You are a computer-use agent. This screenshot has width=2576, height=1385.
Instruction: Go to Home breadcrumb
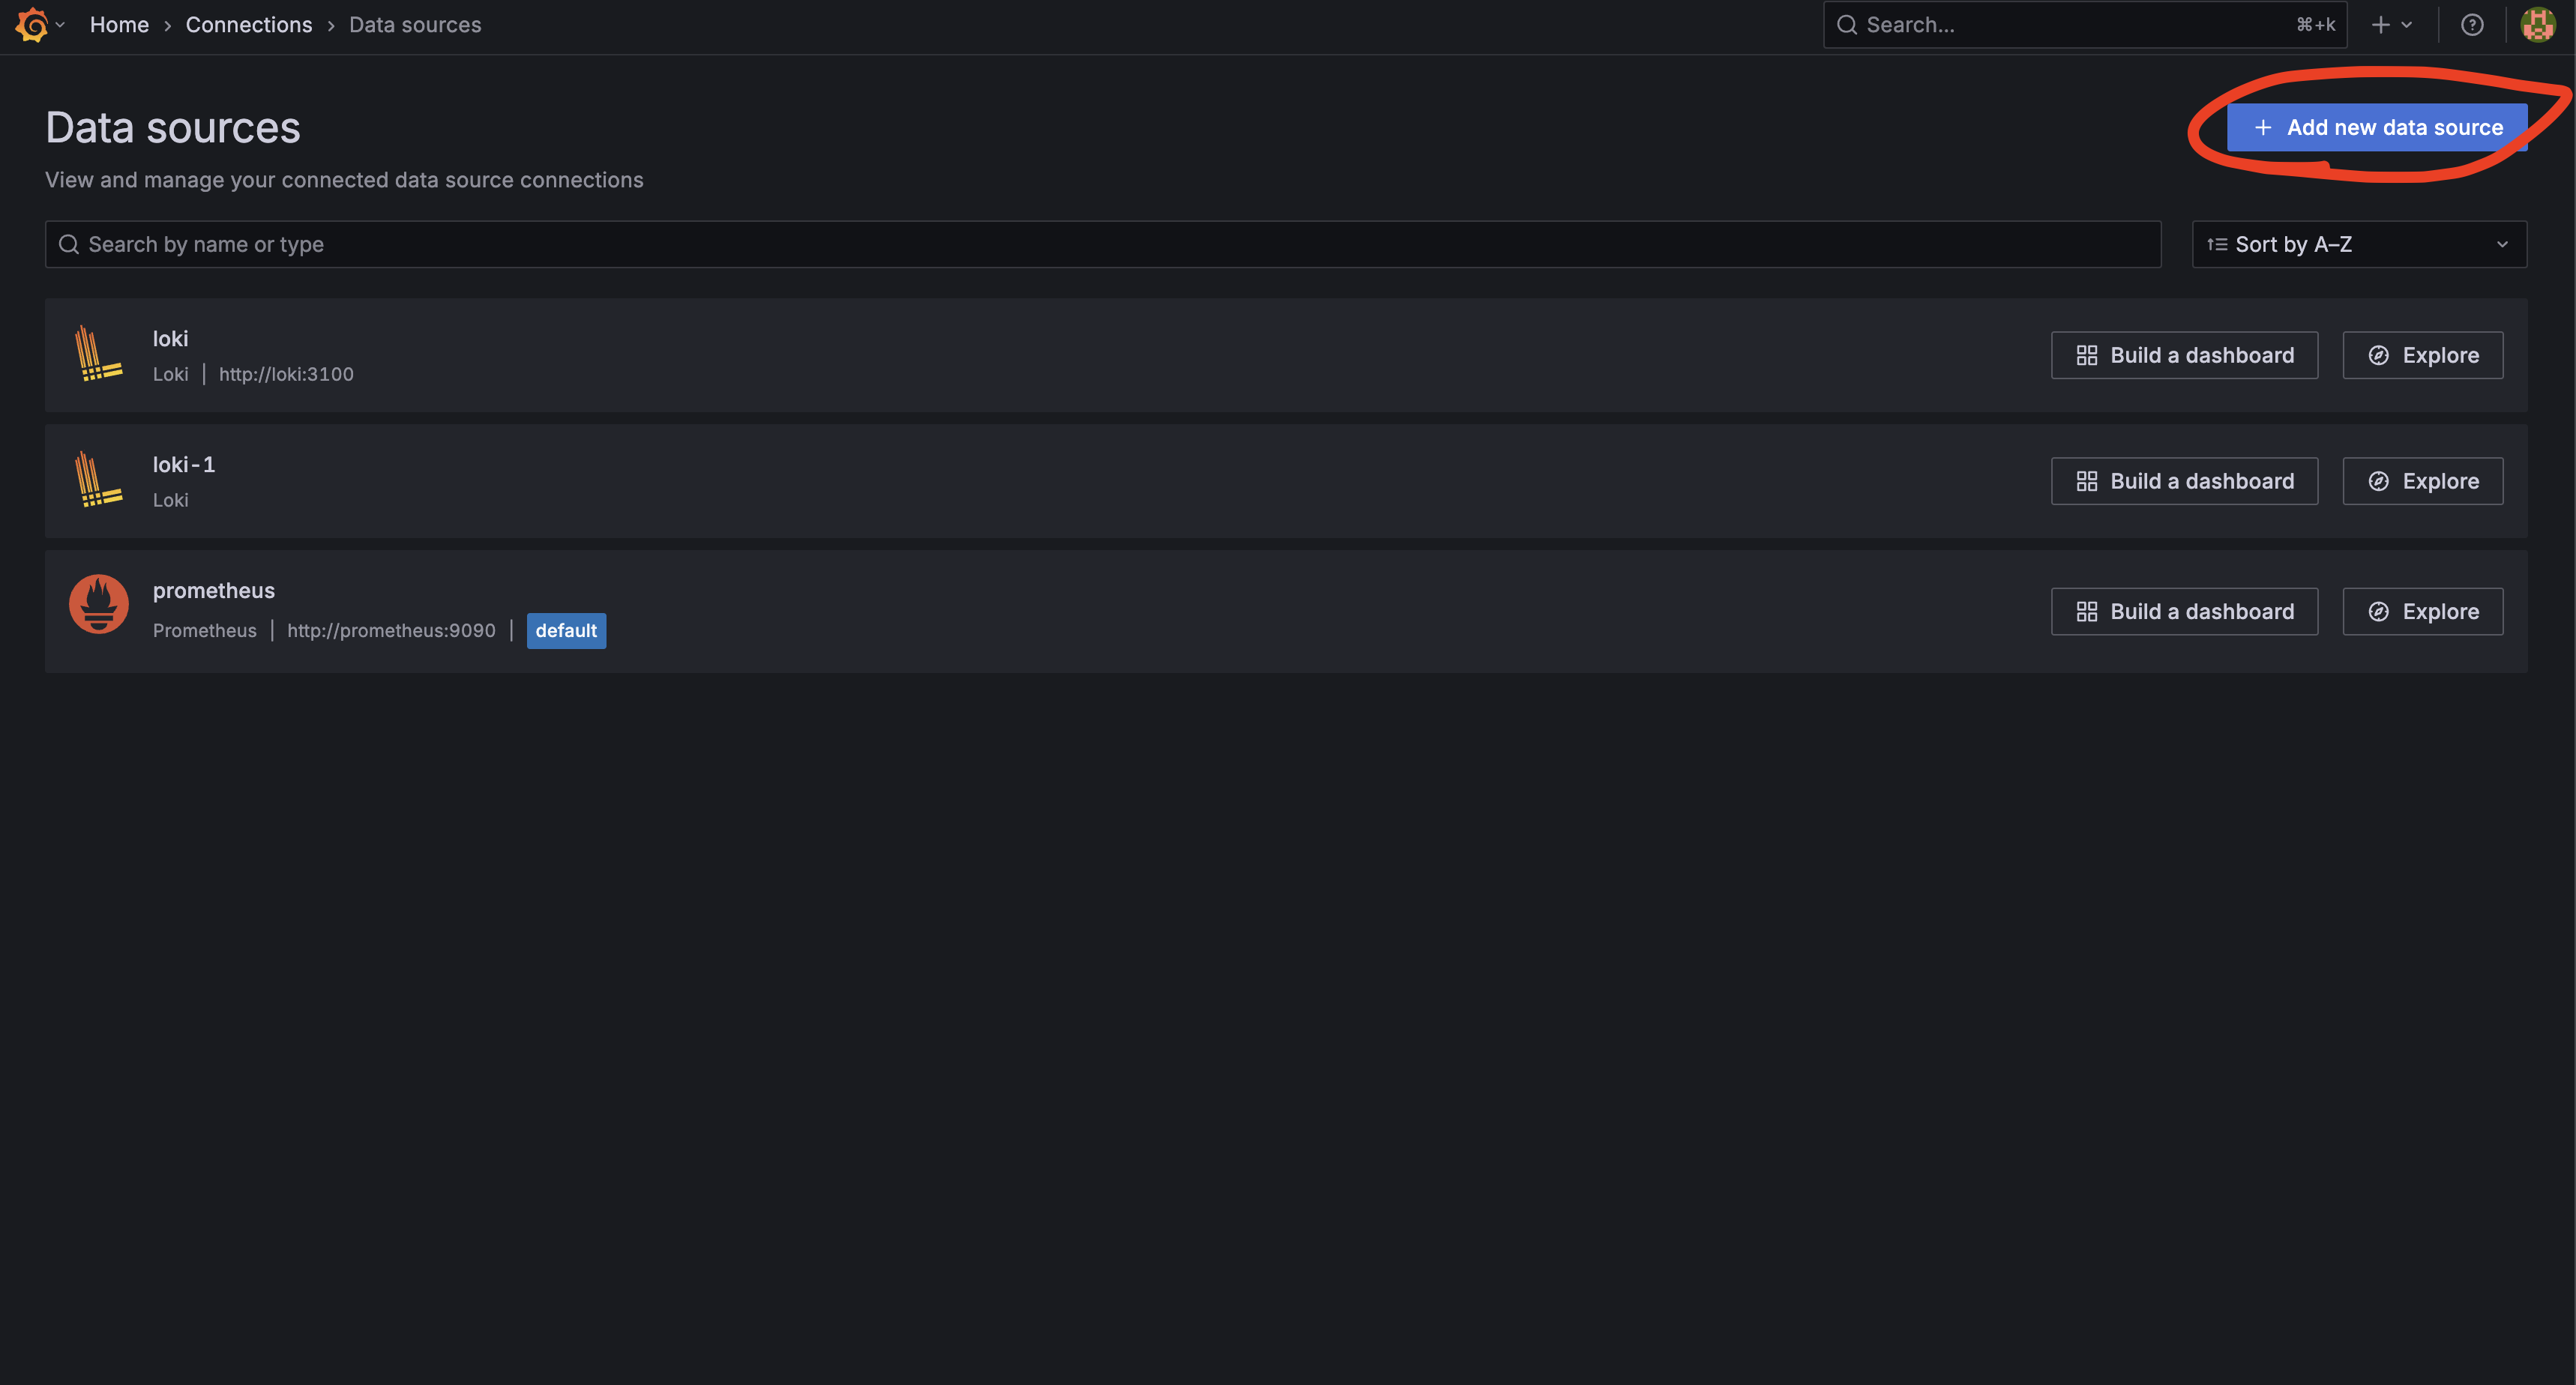[119, 25]
